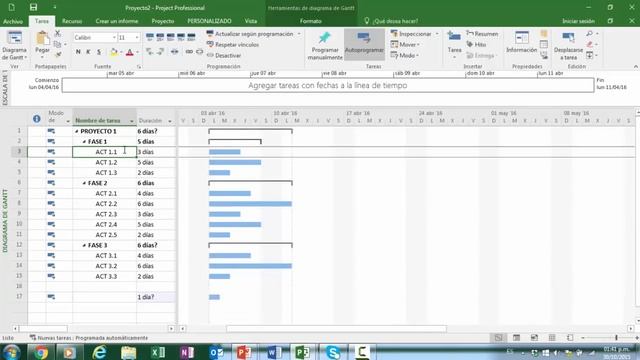This screenshot has height=360, width=640.
Task: Click the task notes icon in Propiedades
Action: click(544, 34)
